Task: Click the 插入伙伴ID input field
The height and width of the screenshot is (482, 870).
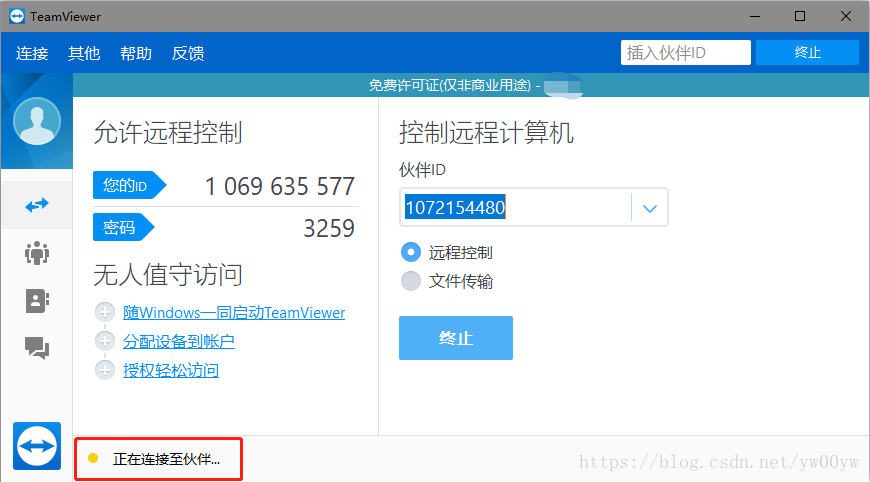Action: point(685,53)
